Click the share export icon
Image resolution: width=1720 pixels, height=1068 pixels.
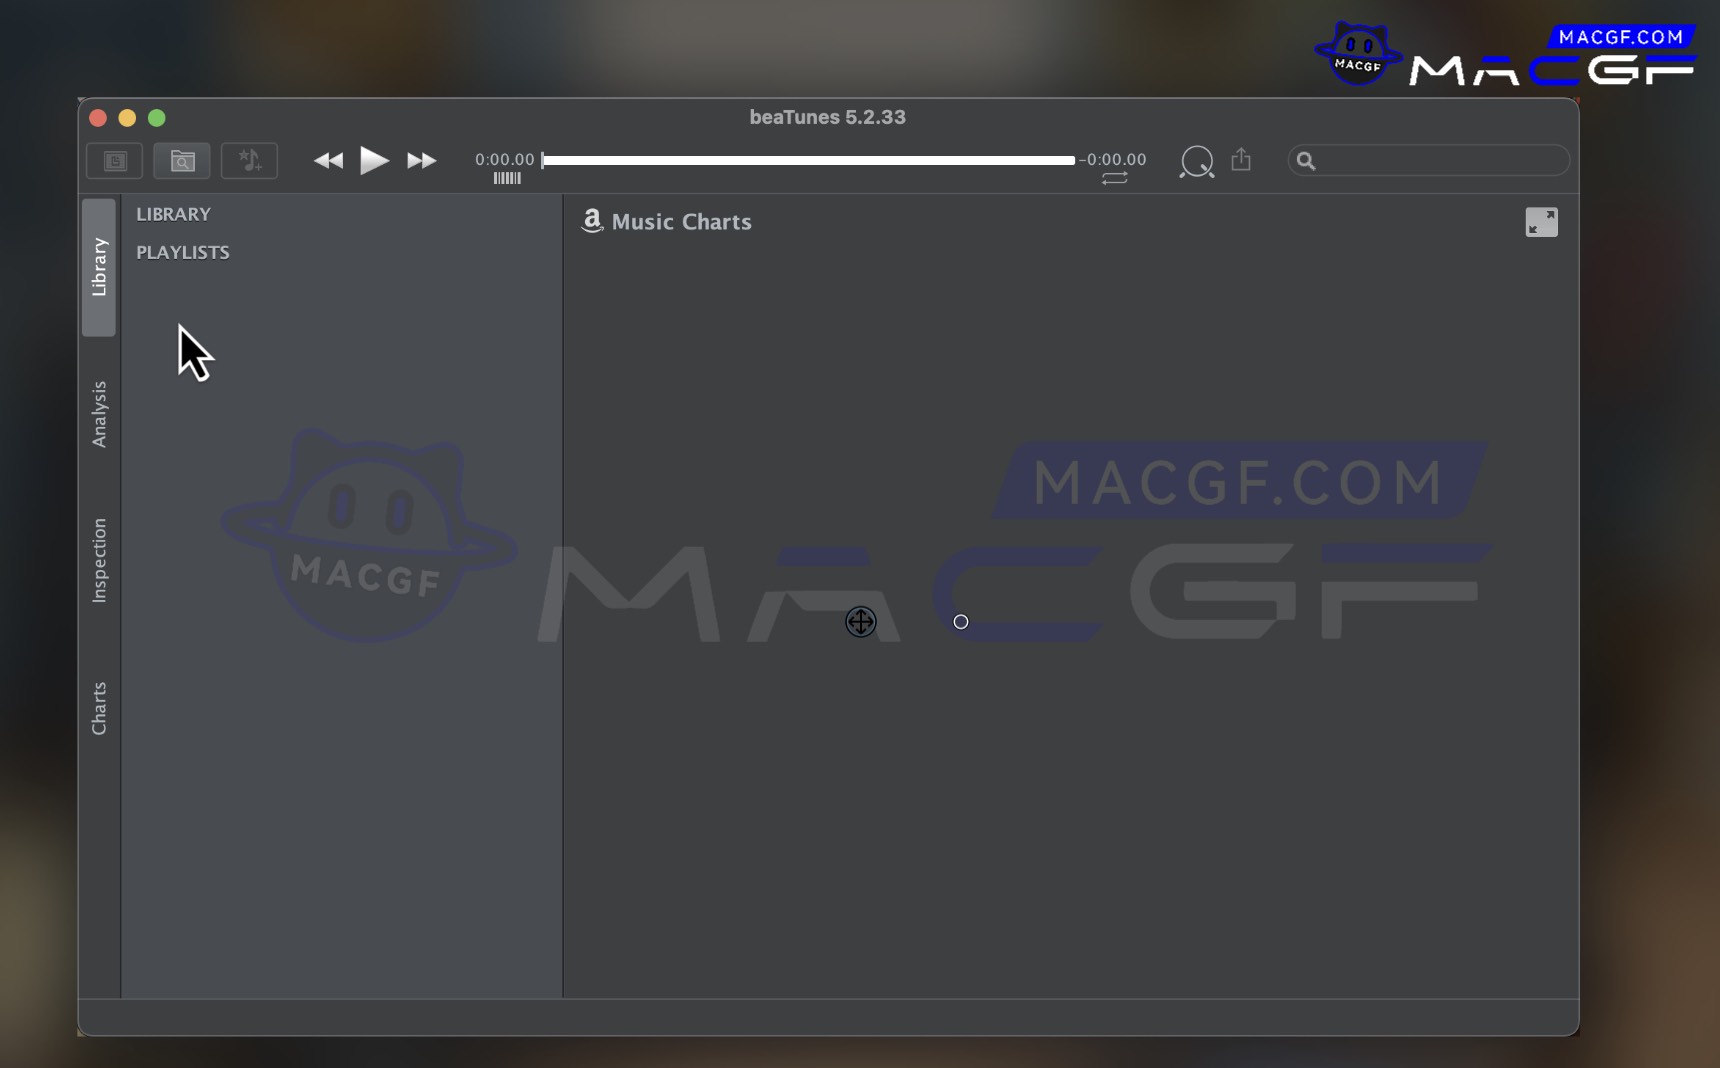pos(1241,160)
